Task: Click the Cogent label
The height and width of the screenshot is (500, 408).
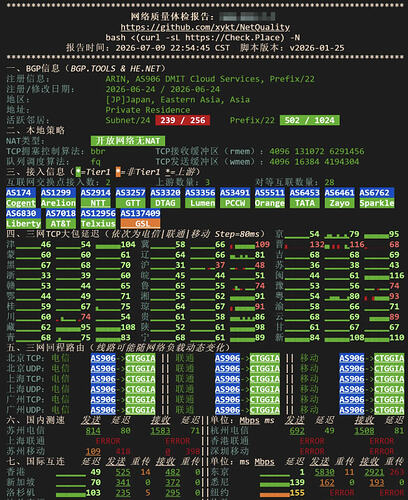Action: tap(21, 203)
